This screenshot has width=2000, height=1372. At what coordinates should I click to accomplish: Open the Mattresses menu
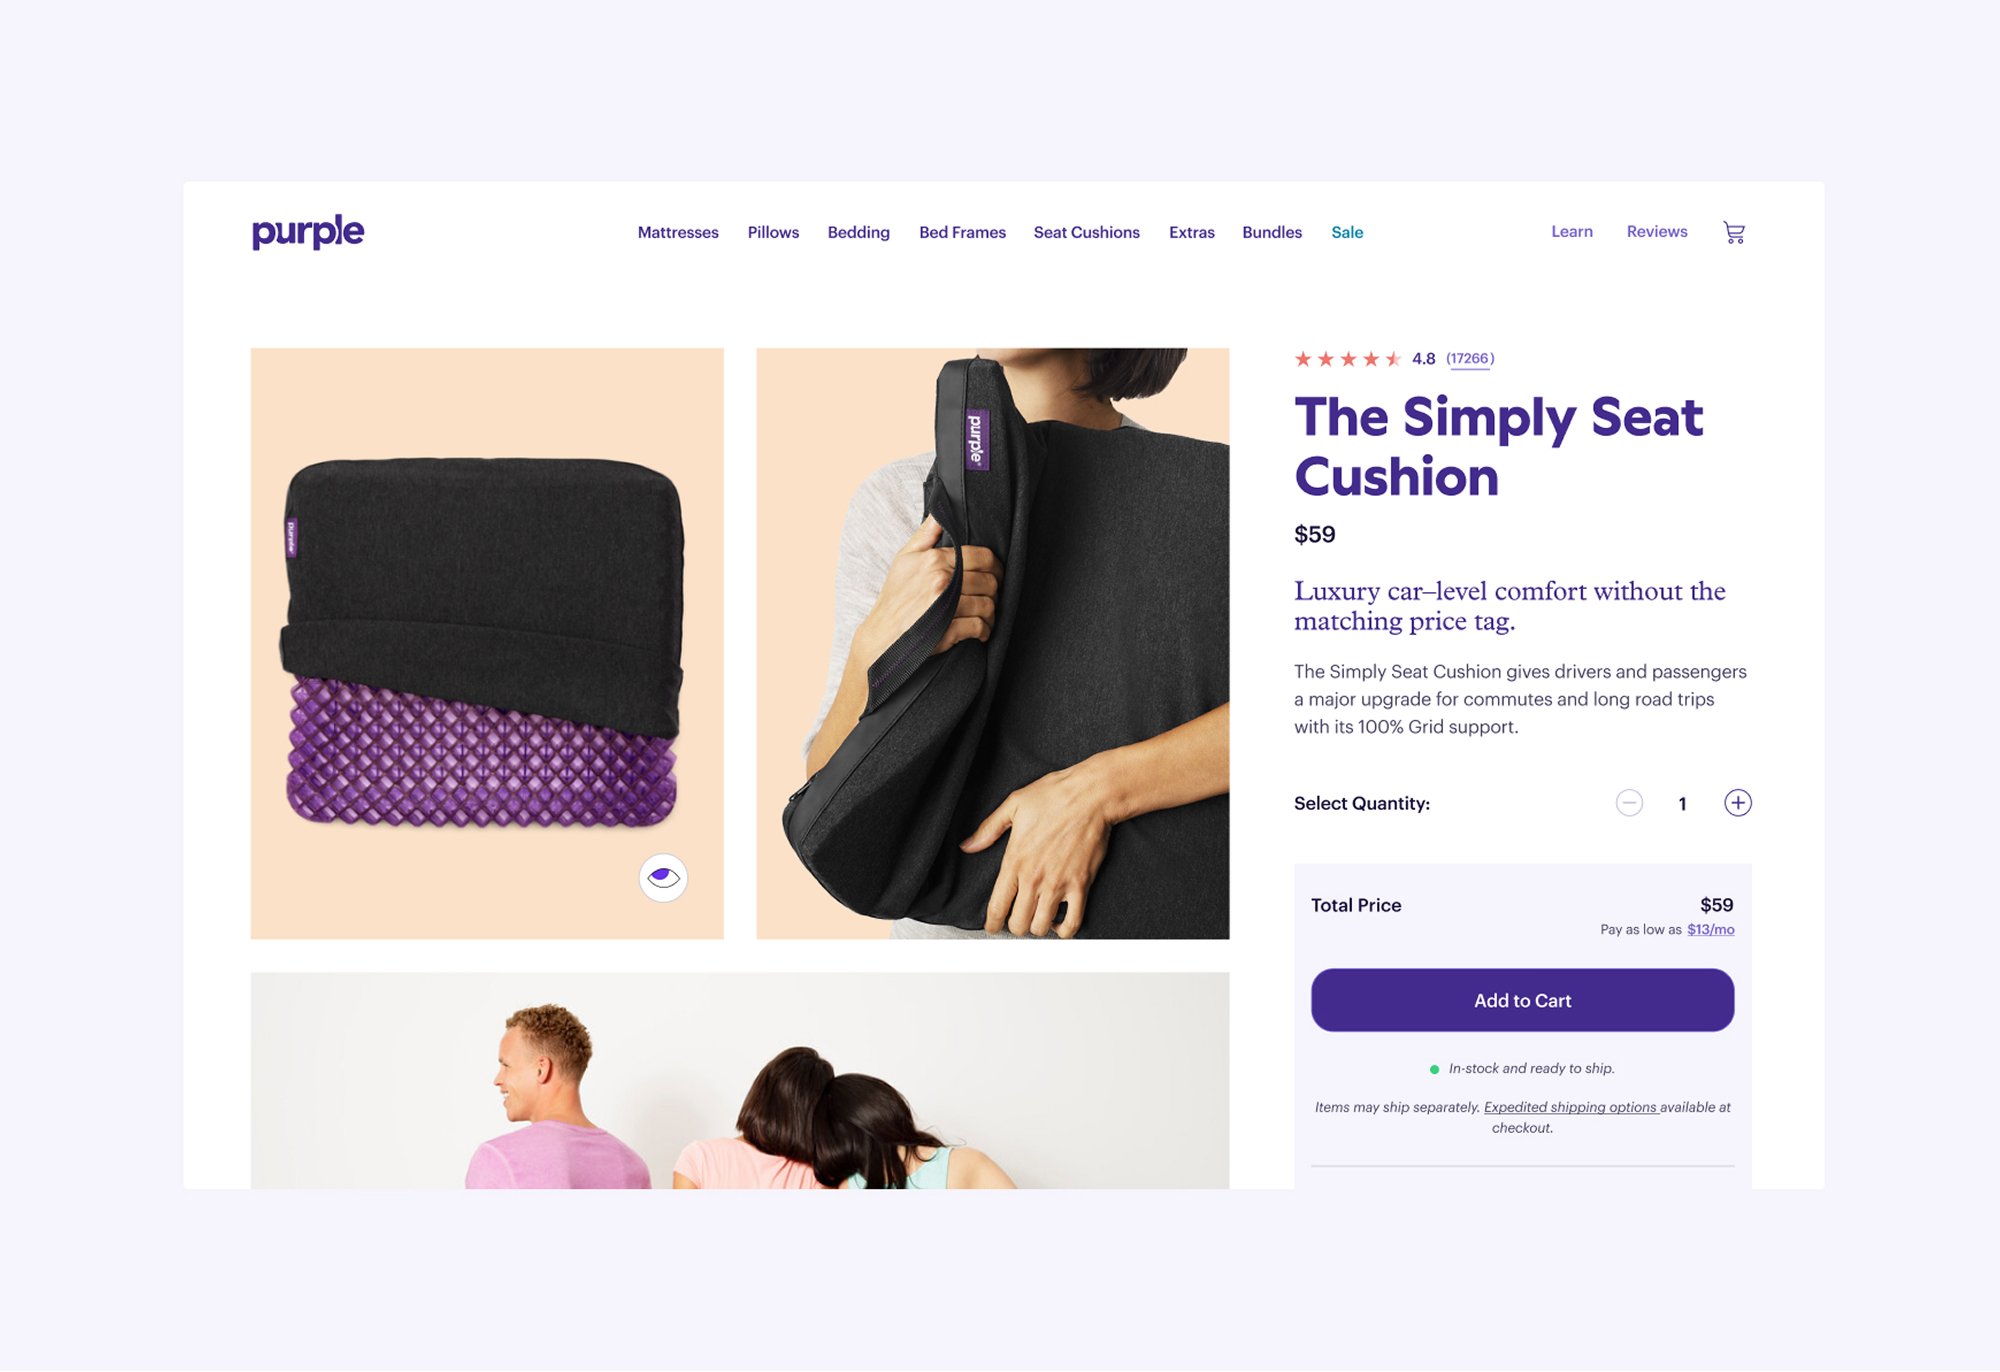pyautogui.click(x=678, y=232)
